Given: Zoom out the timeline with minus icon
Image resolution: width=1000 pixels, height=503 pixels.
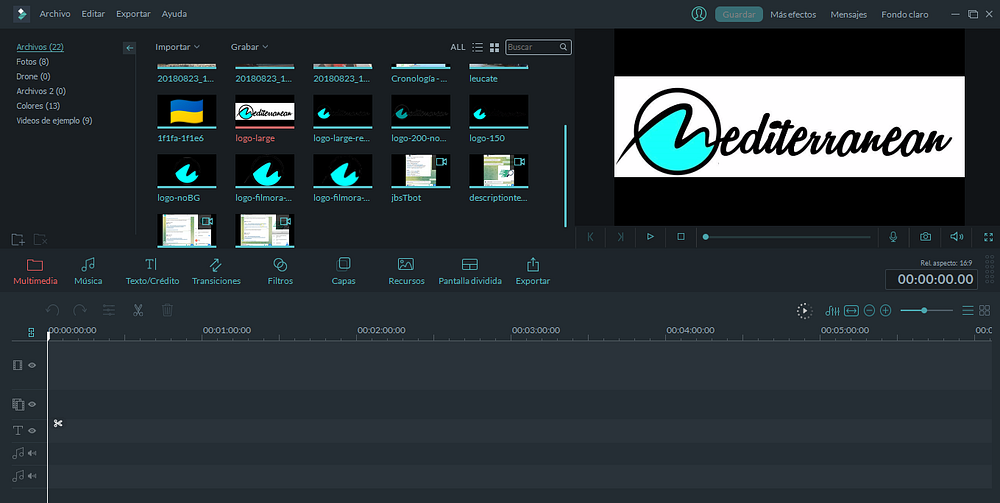Looking at the screenshot, I should [x=869, y=310].
